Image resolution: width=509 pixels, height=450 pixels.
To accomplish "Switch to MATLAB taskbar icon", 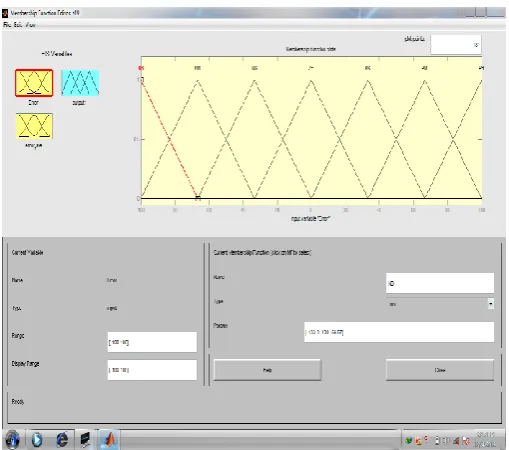I will pyautogui.click(x=109, y=440).
